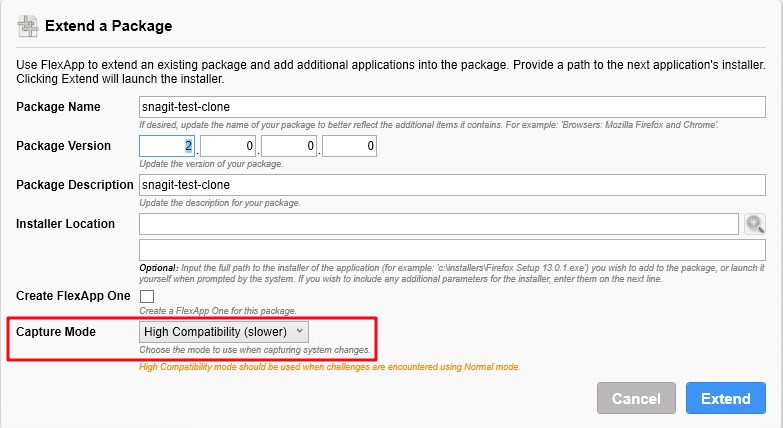Cancel extending the package
This screenshot has width=783, height=428.
[636, 398]
